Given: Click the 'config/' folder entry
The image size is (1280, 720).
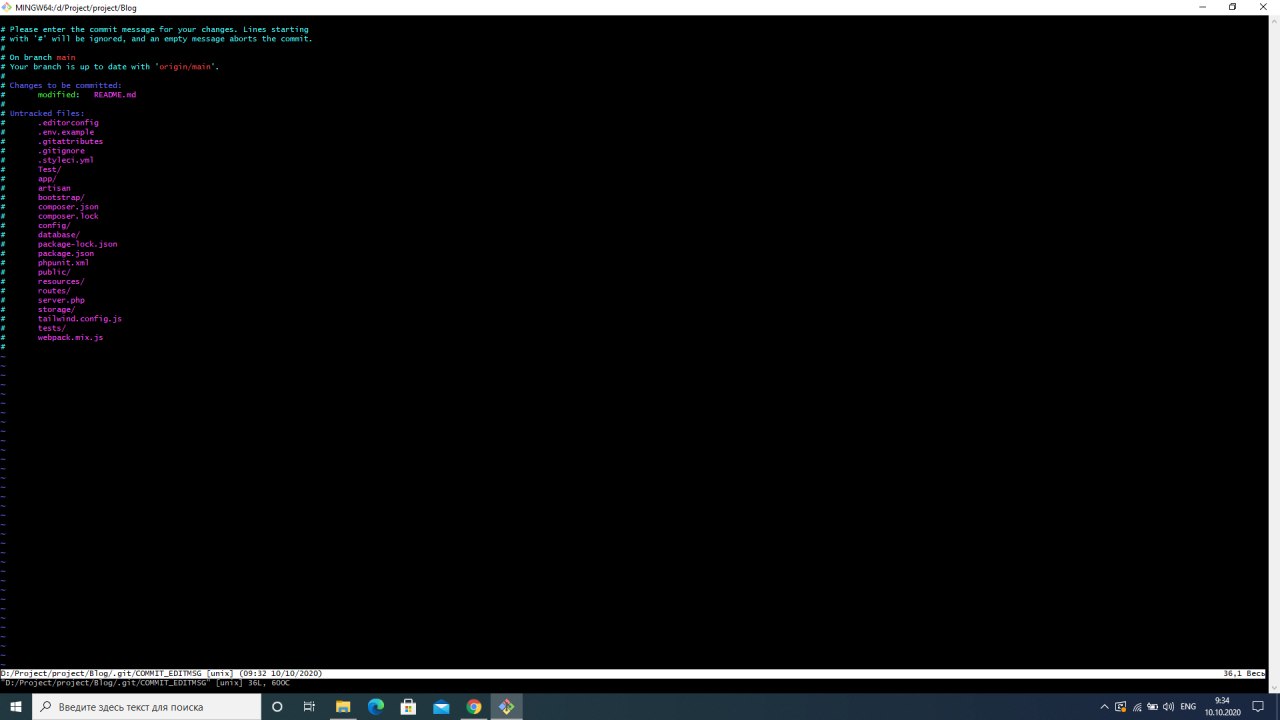Looking at the screenshot, I should 54,225.
